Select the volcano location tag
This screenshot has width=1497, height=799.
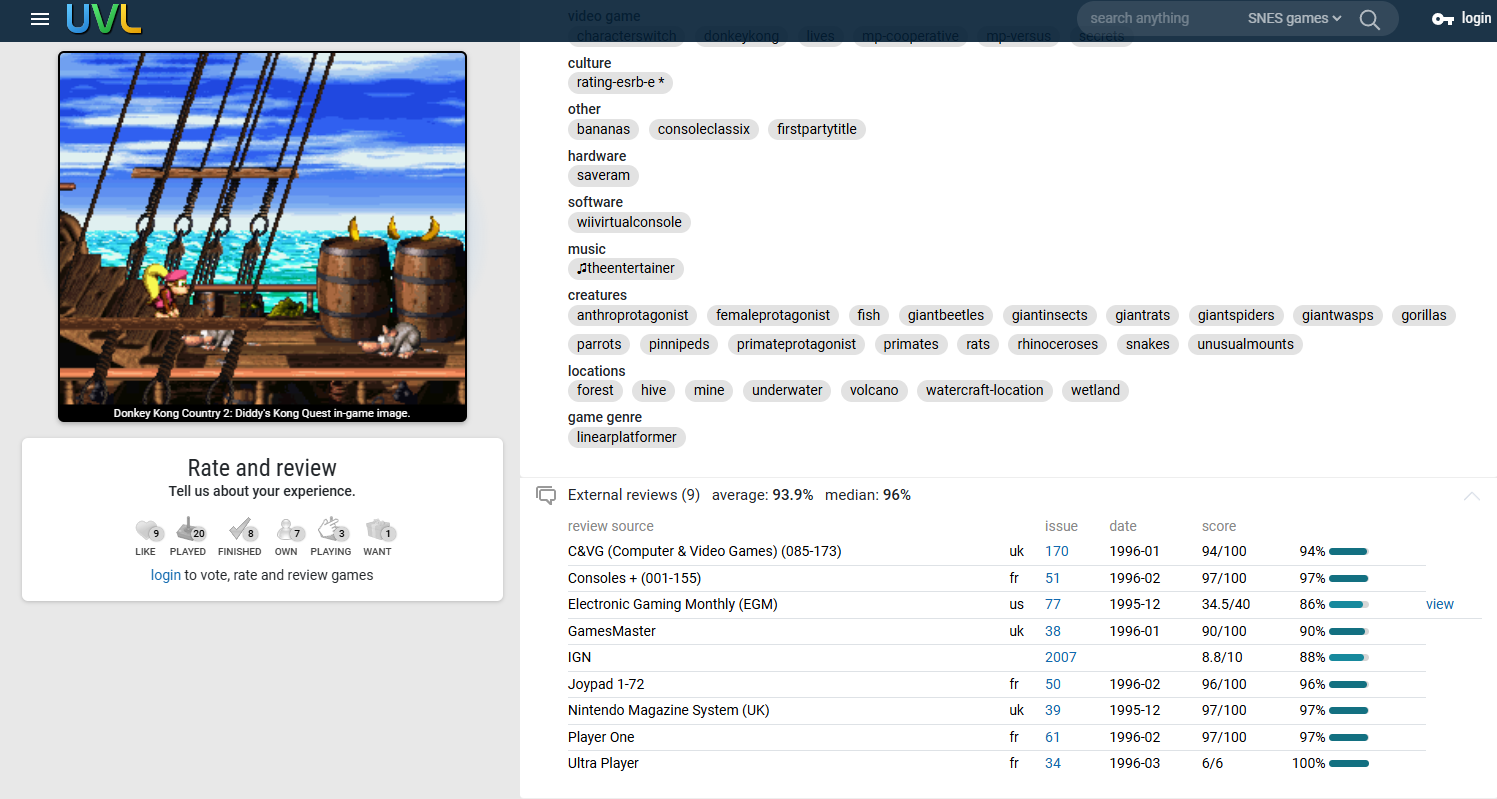(874, 390)
